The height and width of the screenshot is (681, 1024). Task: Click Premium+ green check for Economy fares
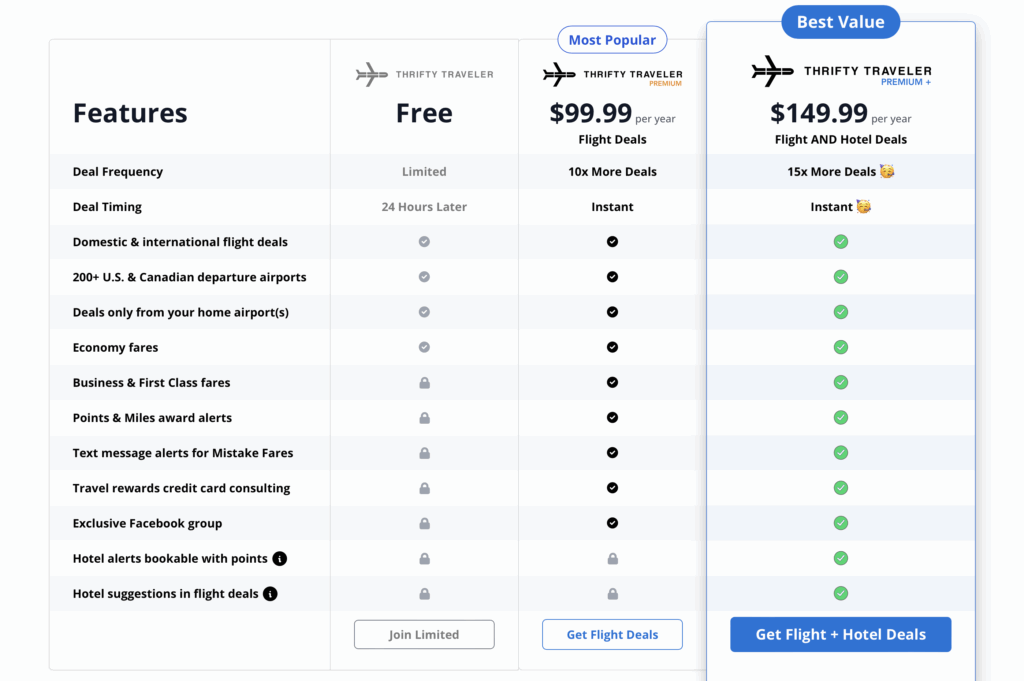[841, 347]
